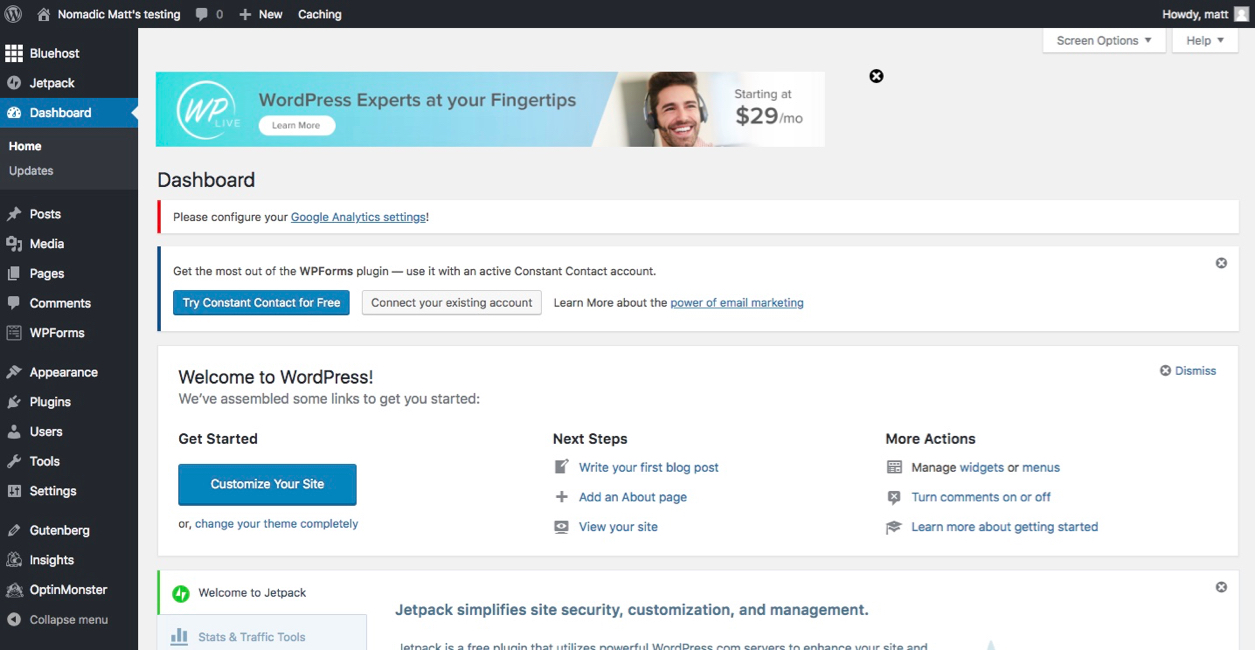Select Stats & Traffic Tools tab in Jetpack
The height and width of the screenshot is (650, 1255).
(x=252, y=637)
